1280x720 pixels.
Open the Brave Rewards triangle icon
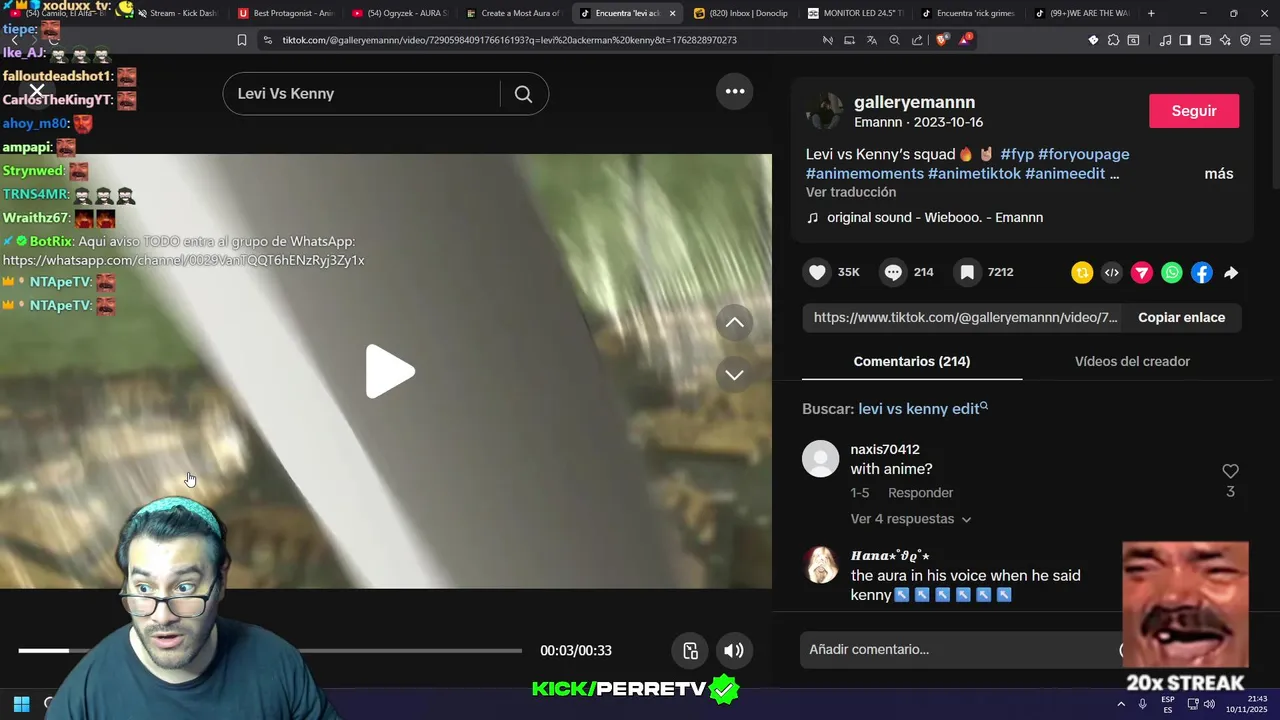(965, 40)
